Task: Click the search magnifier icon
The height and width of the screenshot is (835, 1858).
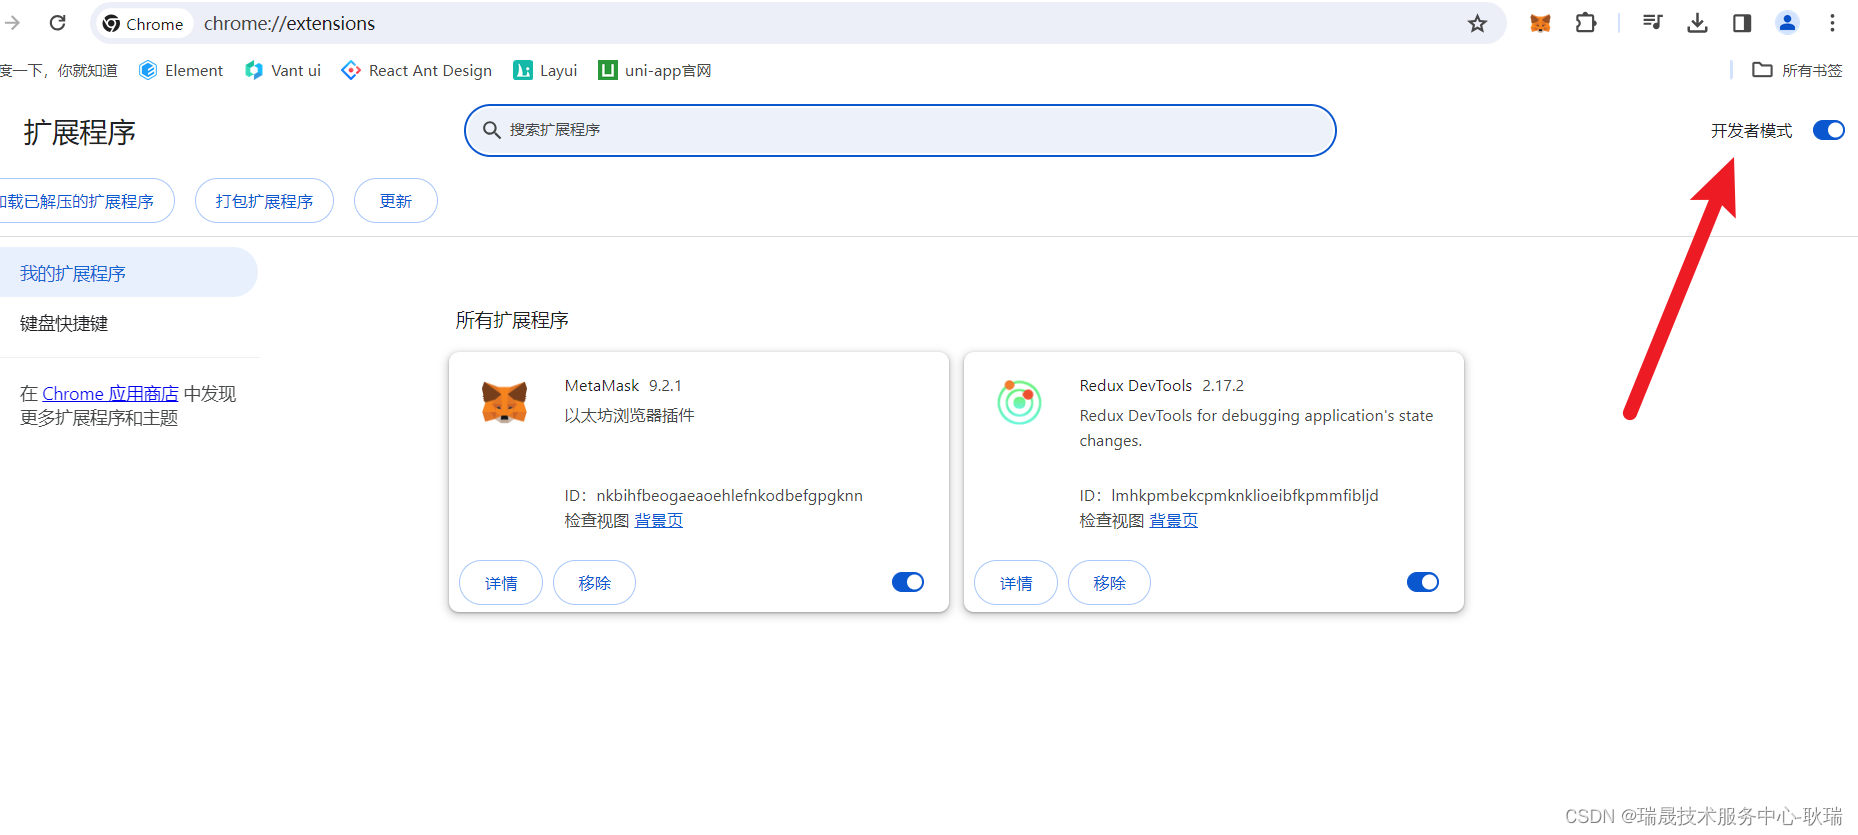Action: click(x=492, y=130)
